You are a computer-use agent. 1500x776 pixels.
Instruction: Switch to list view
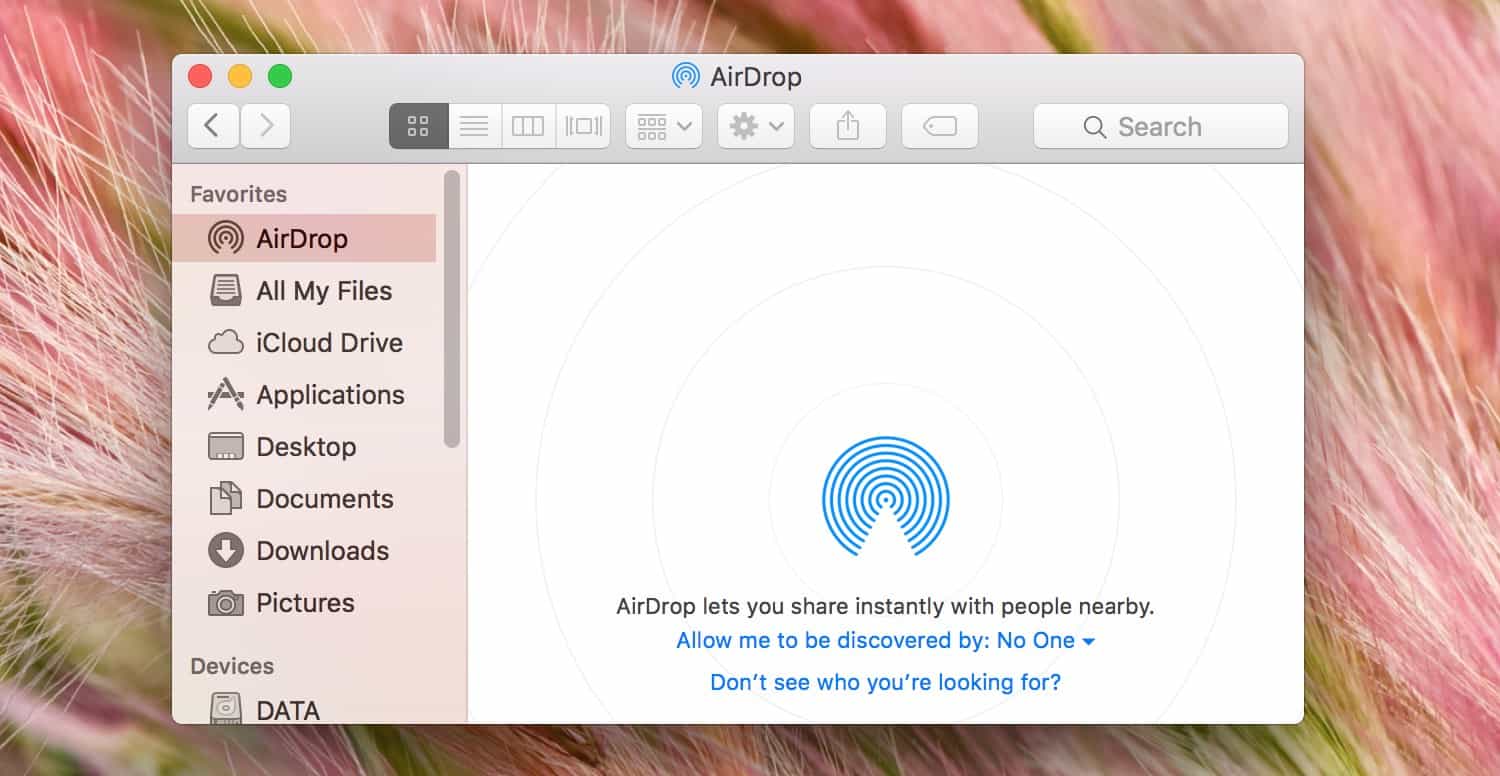coord(474,125)
